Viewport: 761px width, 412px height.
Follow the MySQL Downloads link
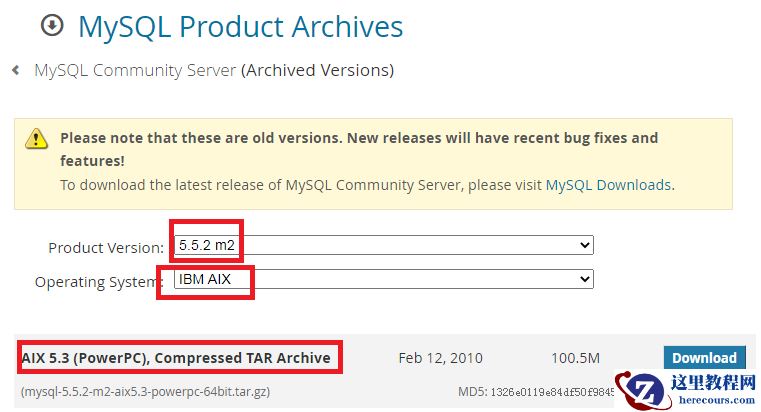[608, 185]
